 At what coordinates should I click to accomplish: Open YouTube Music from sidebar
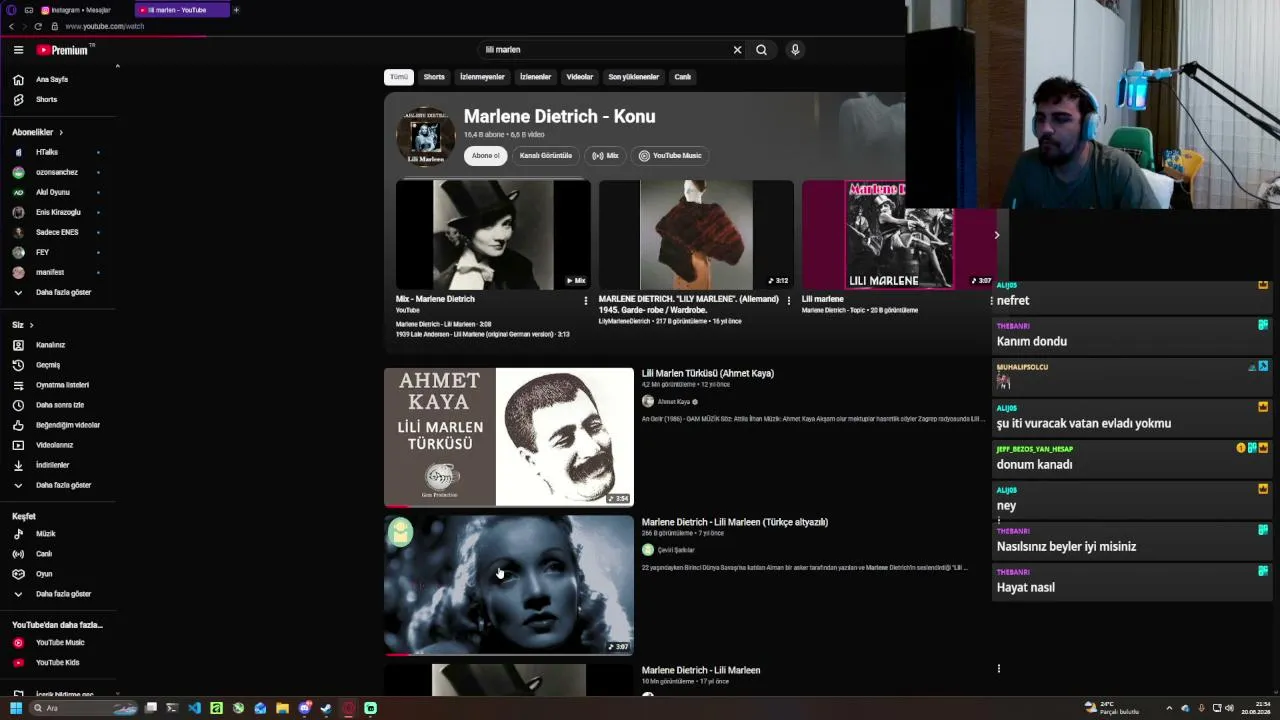(60, 643)
